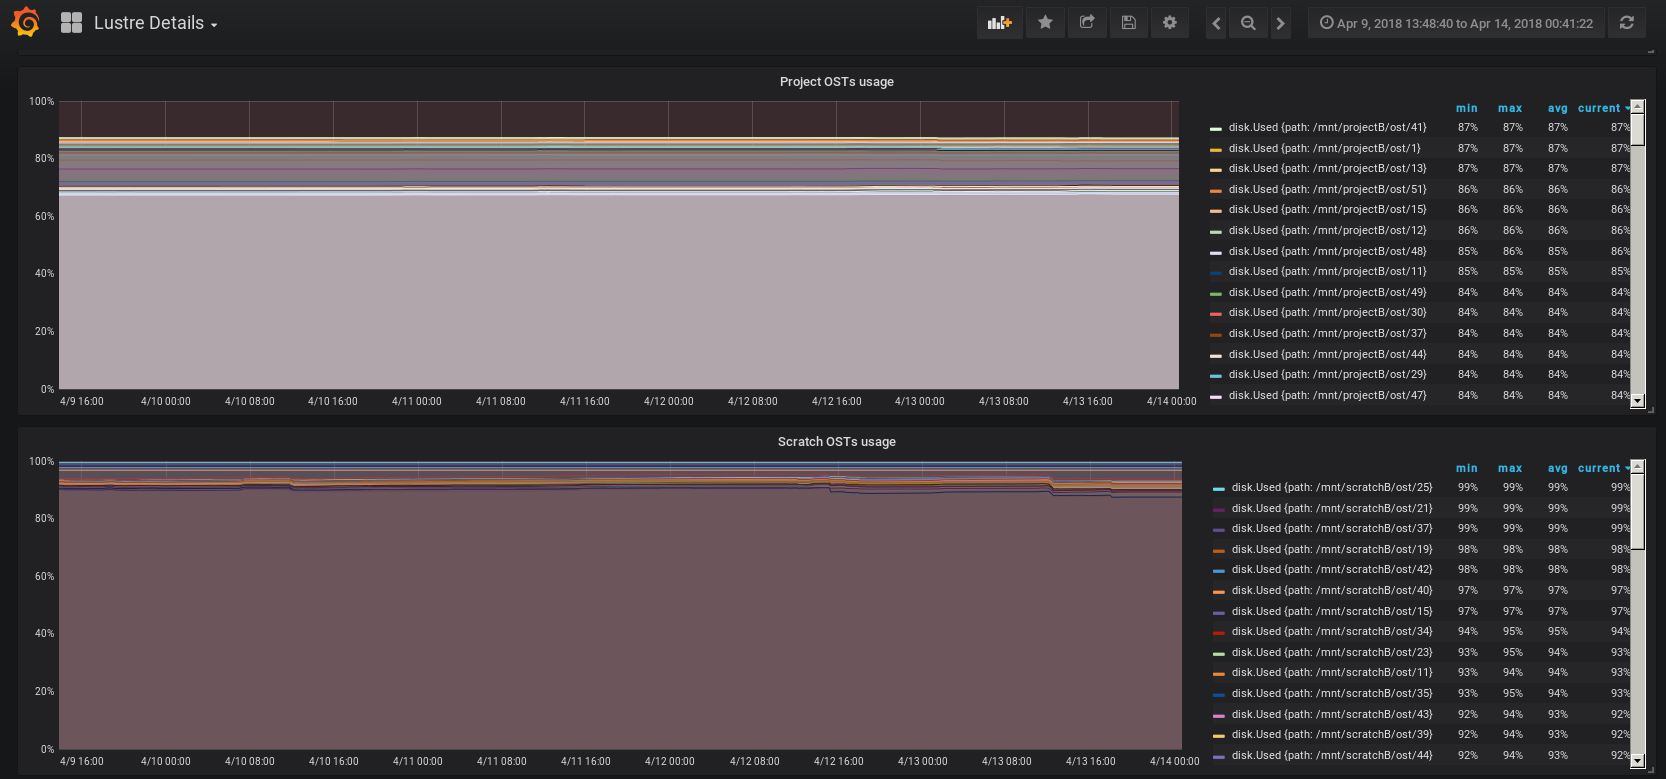1666x779 pixels.
Task: Open the Lustre Details dashboard dropdown
Action: point(155,23)
